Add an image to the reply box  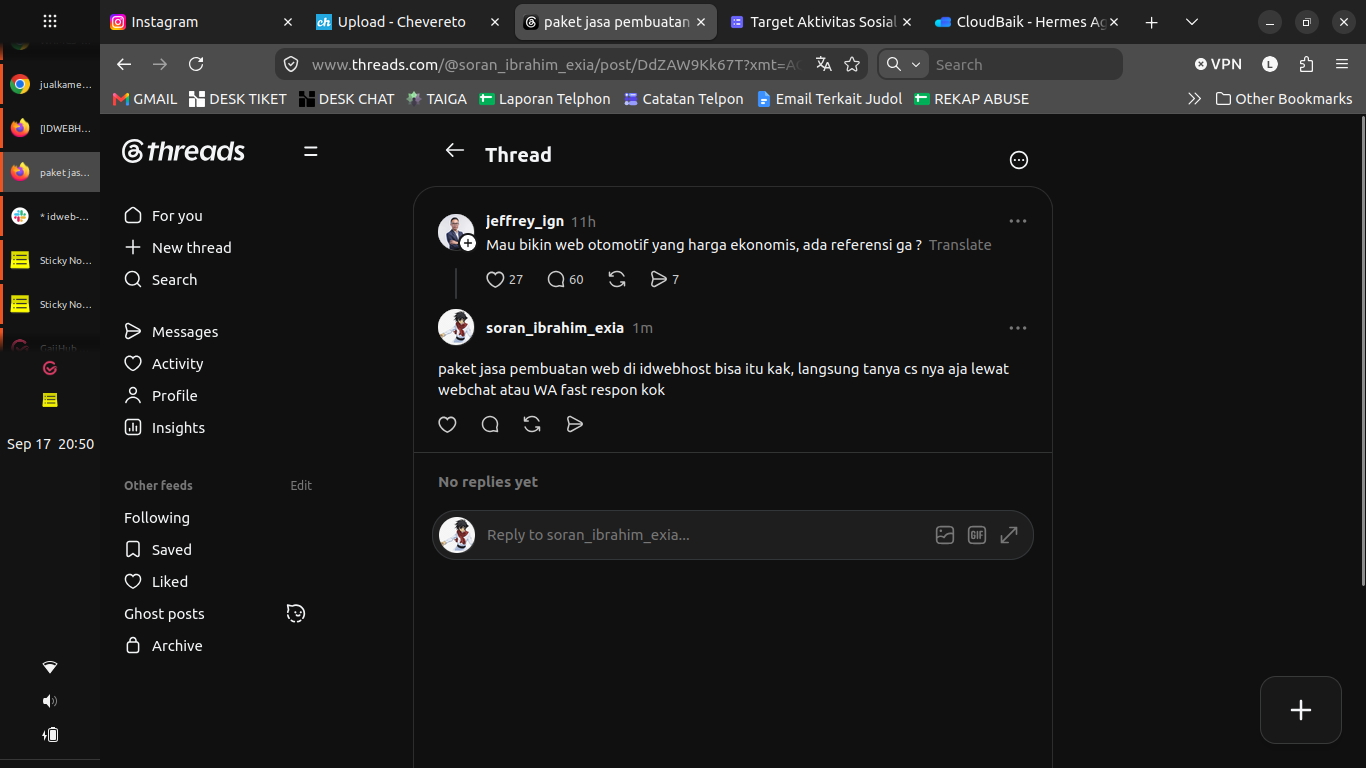coord(945,535)
